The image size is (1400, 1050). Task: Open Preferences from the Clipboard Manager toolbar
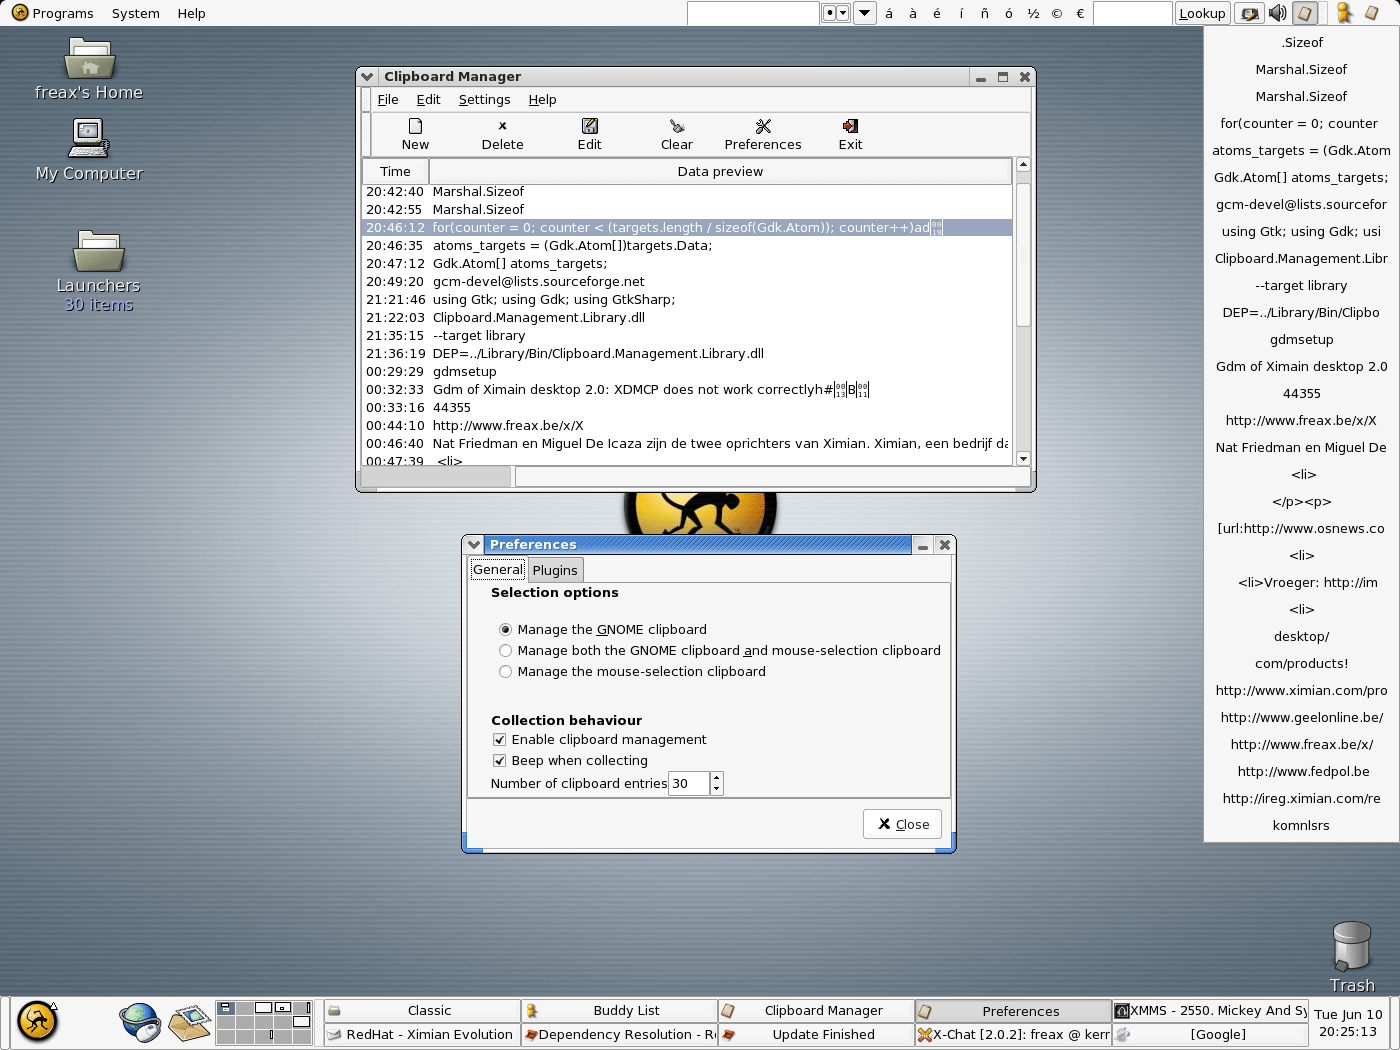point(763,133)
